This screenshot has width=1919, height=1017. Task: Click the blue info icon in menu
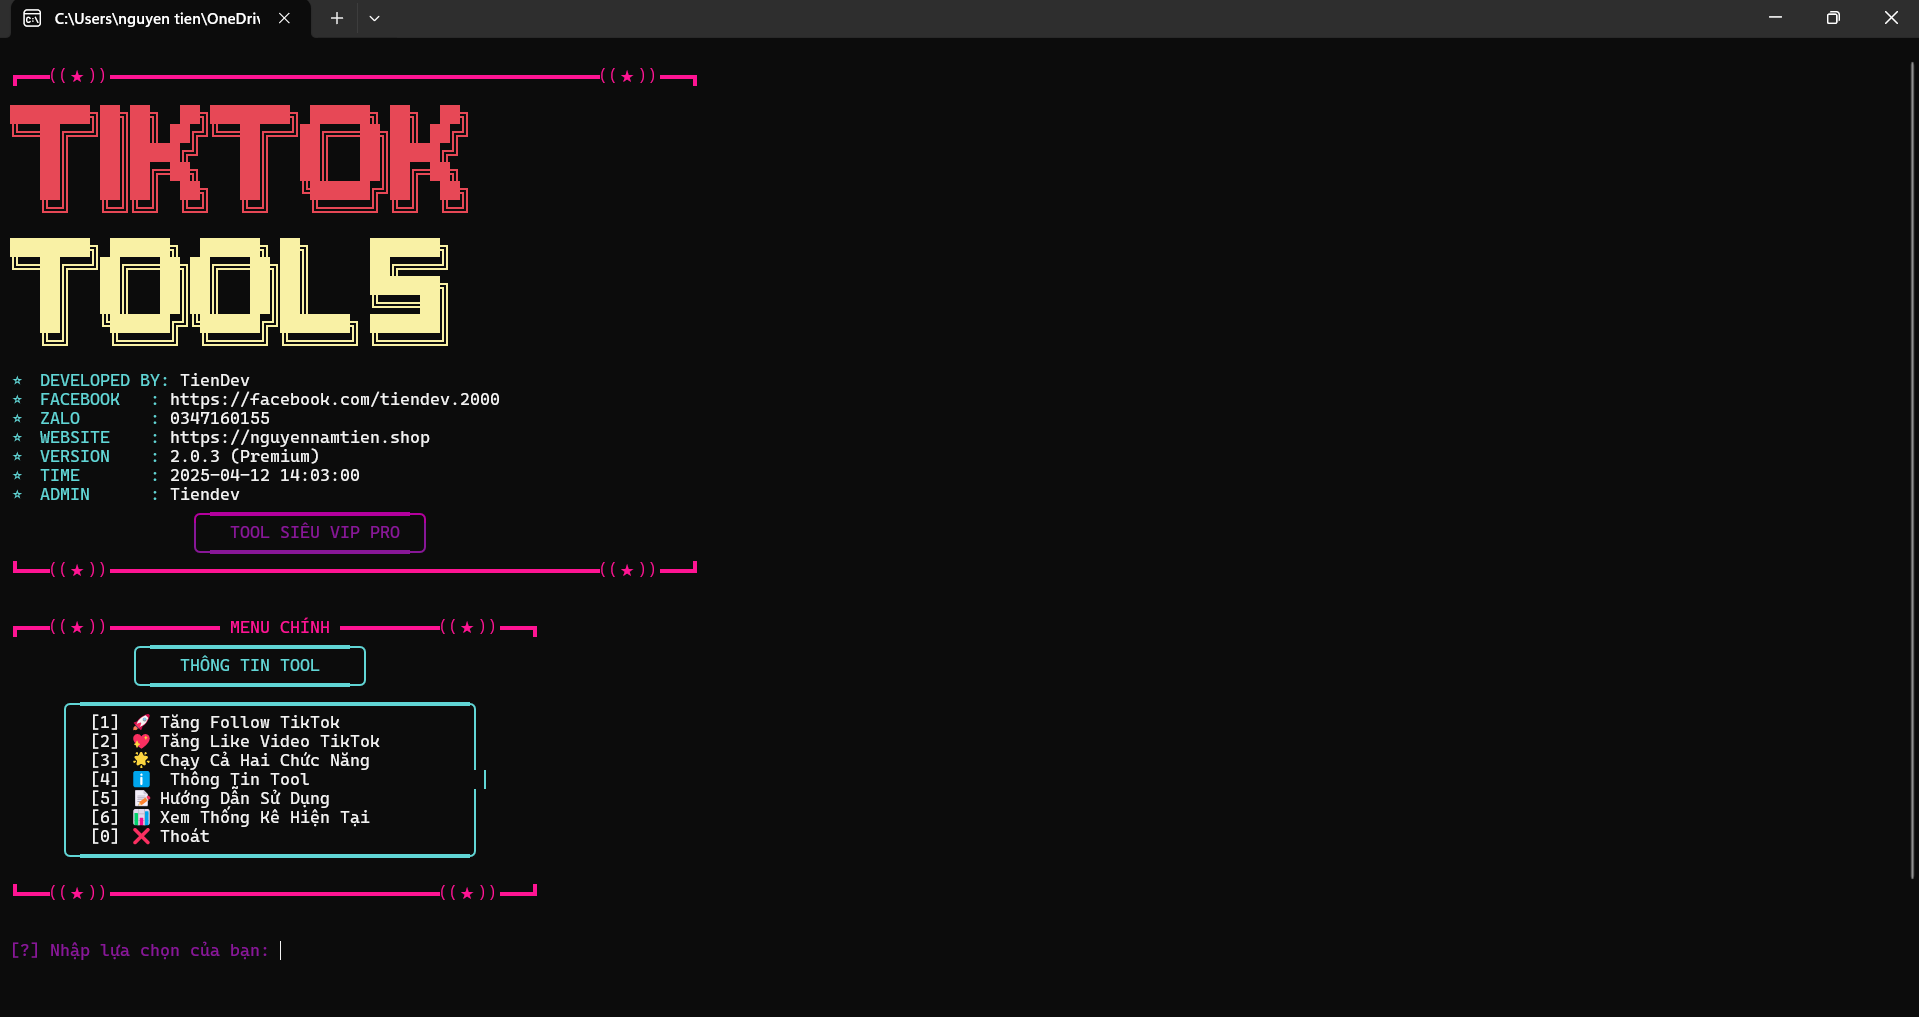(141, 779)
